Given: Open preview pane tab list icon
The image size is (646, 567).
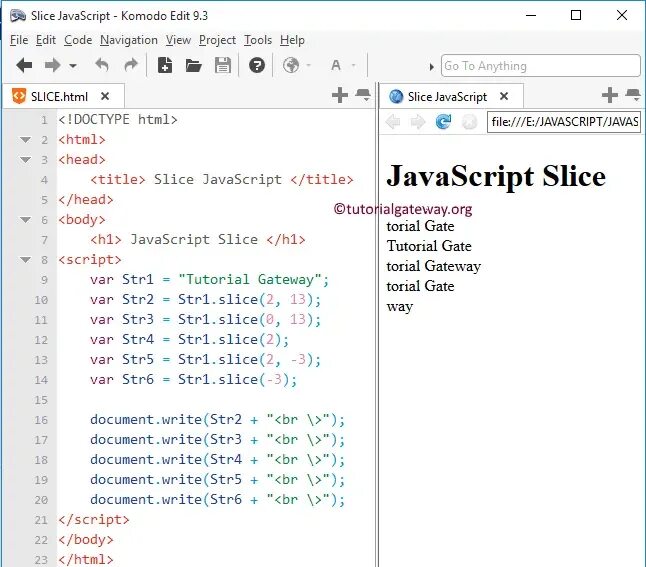Looking at the screenshot, I should click(x=633, y=95).
